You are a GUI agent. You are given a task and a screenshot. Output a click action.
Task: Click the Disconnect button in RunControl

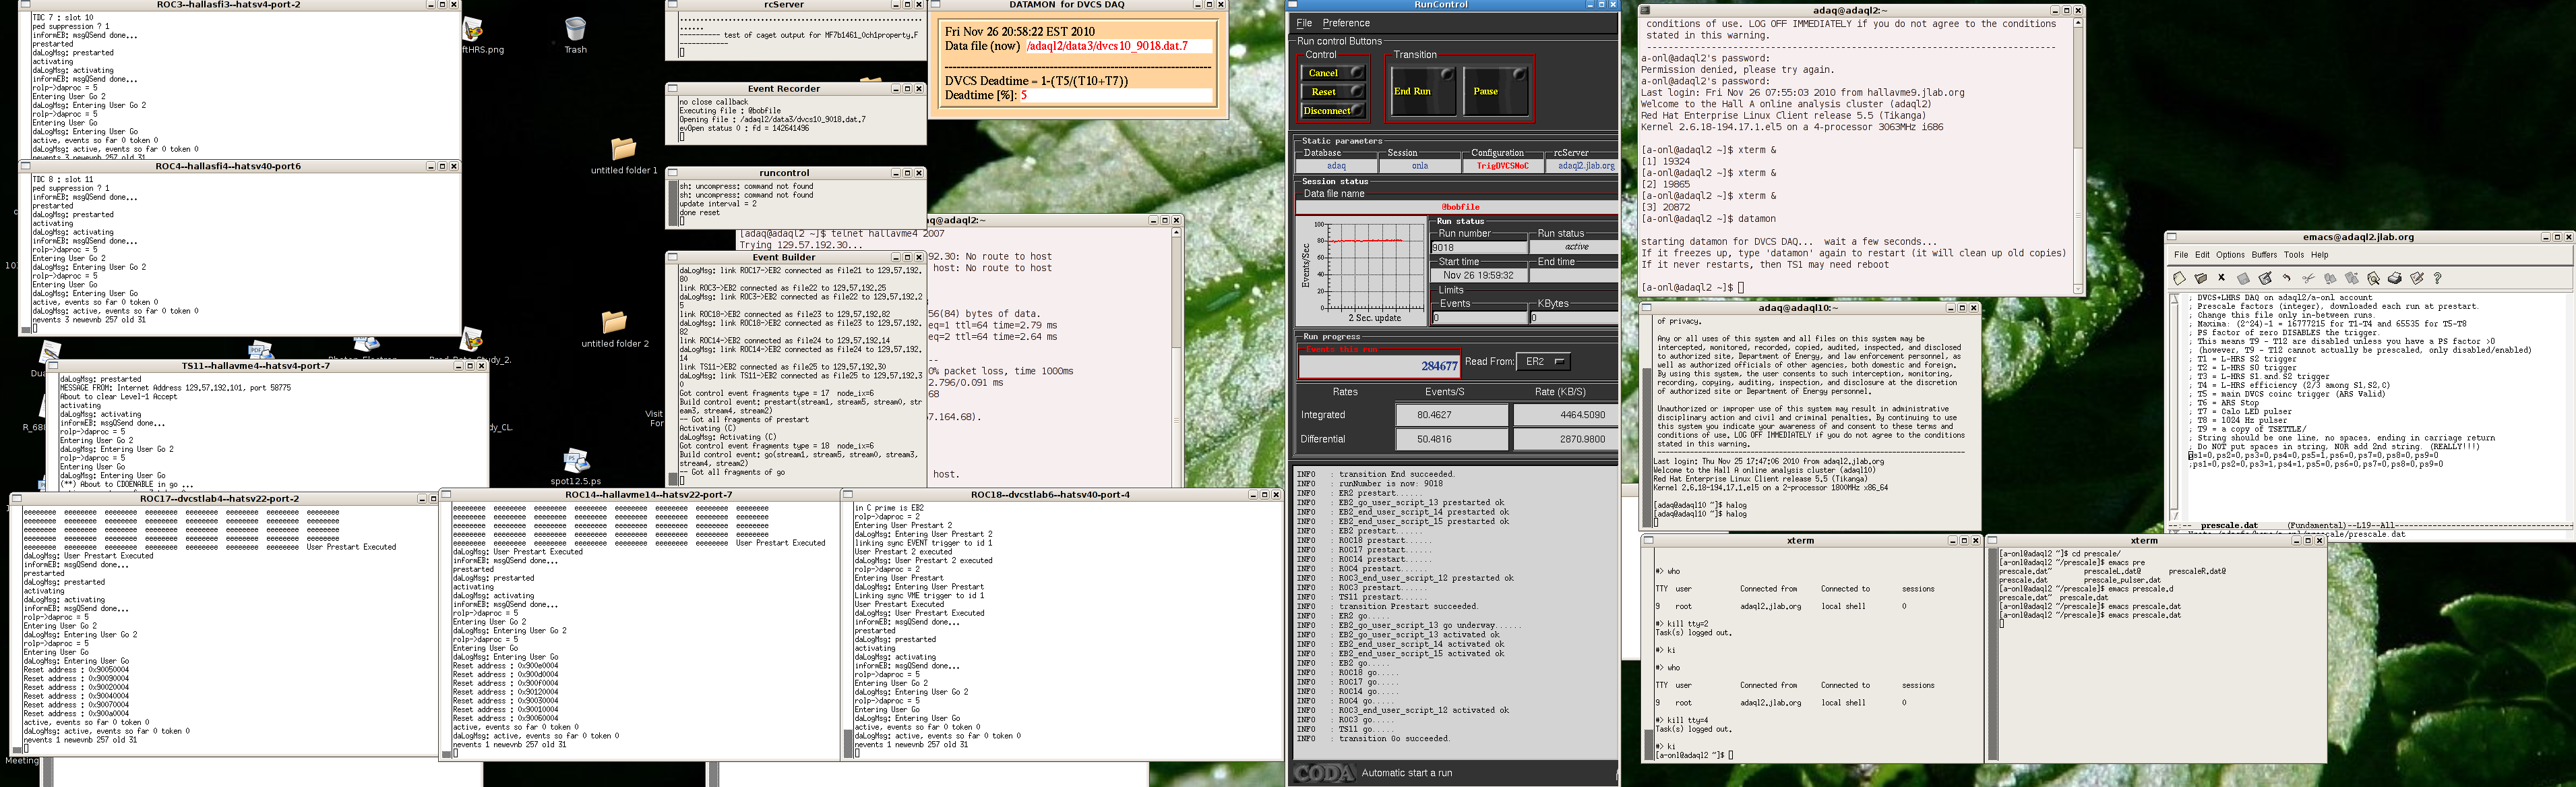[x=1333, y=111]
